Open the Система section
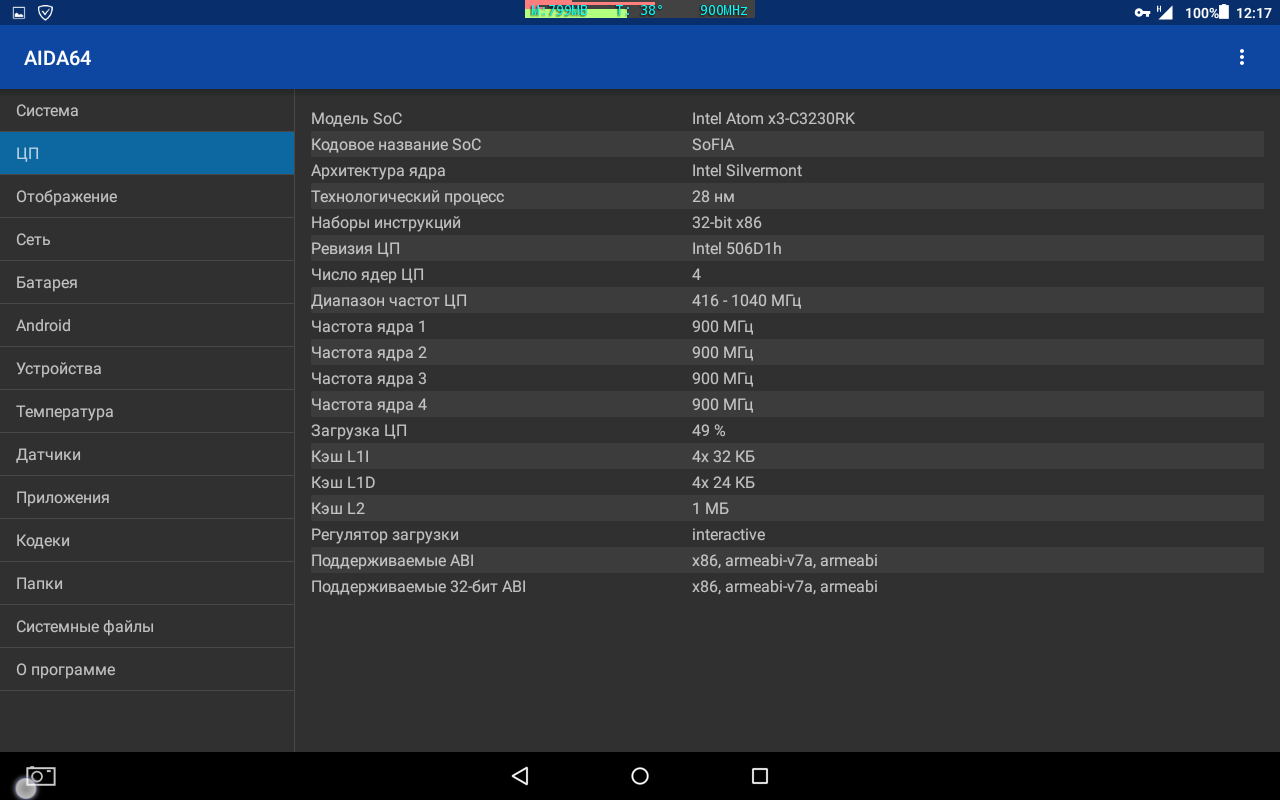This screenshot has height=800, width=1280. 147,111
